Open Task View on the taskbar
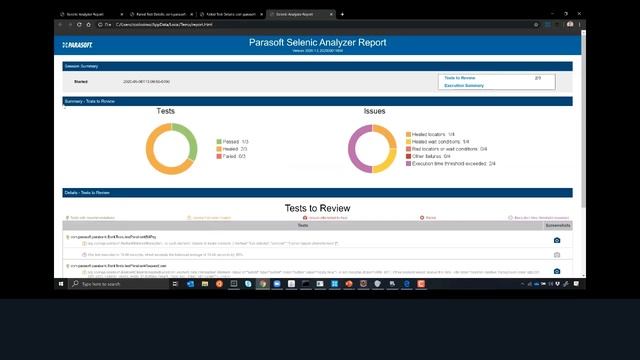The width and height of the screenshot is (640, 360). coord(175,284)
